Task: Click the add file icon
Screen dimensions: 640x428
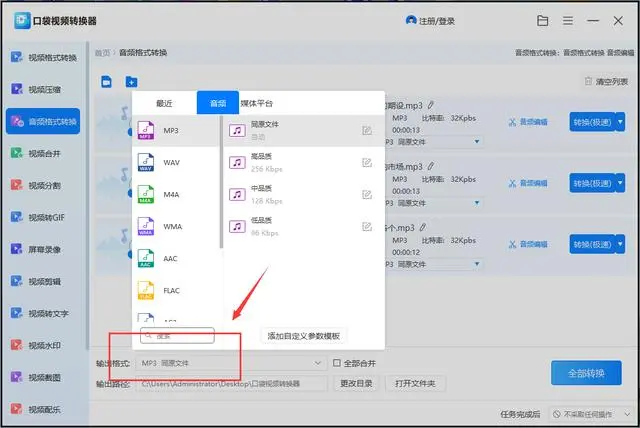Action: click(x=106, y=82)
